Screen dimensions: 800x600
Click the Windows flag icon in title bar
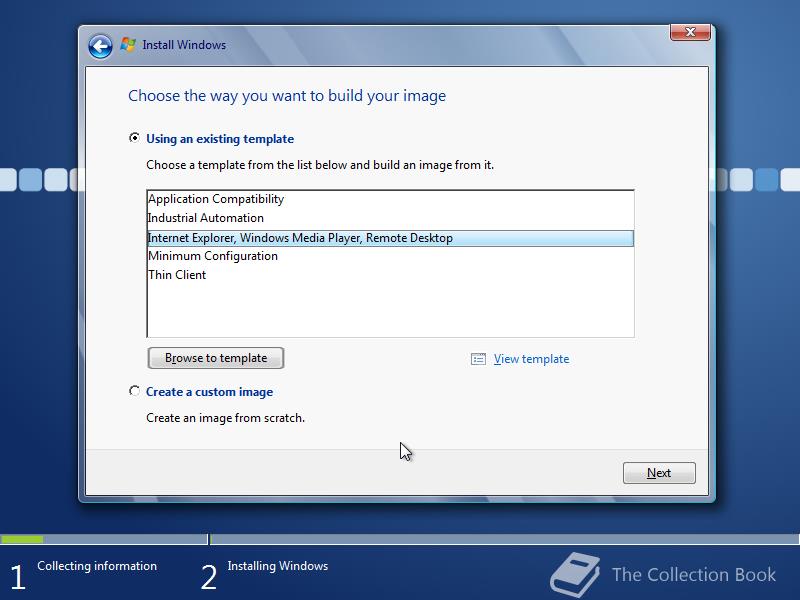(128, 45)
